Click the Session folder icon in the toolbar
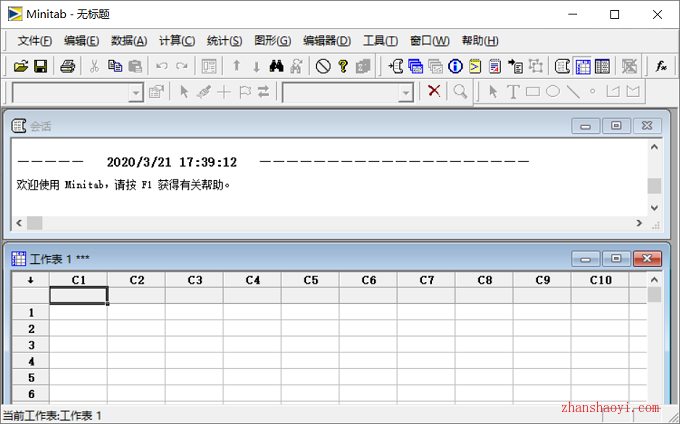This screenshot has height=424, width=680. (x=396, y=66)
